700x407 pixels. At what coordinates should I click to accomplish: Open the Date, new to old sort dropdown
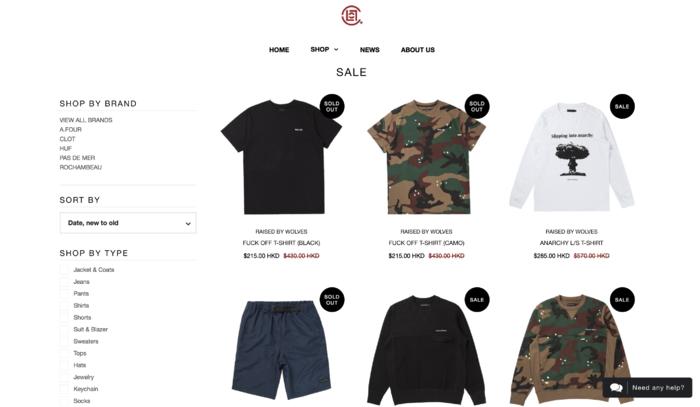128,223
